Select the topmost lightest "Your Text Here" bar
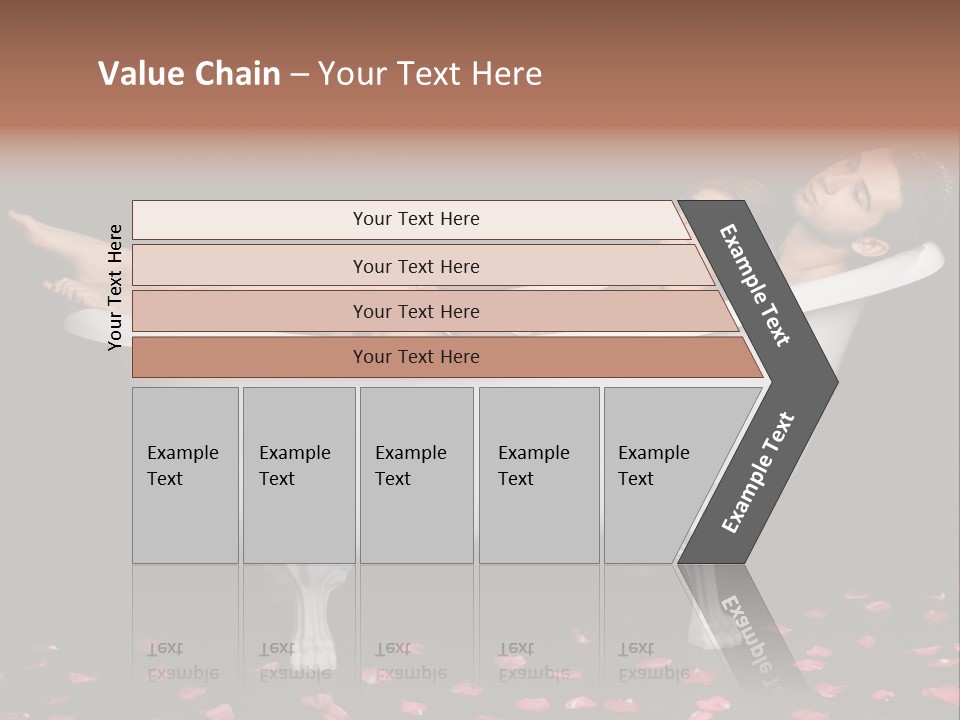Image resolution: width=960 pixels, height=720 pixels. click(x=415, y=219)
